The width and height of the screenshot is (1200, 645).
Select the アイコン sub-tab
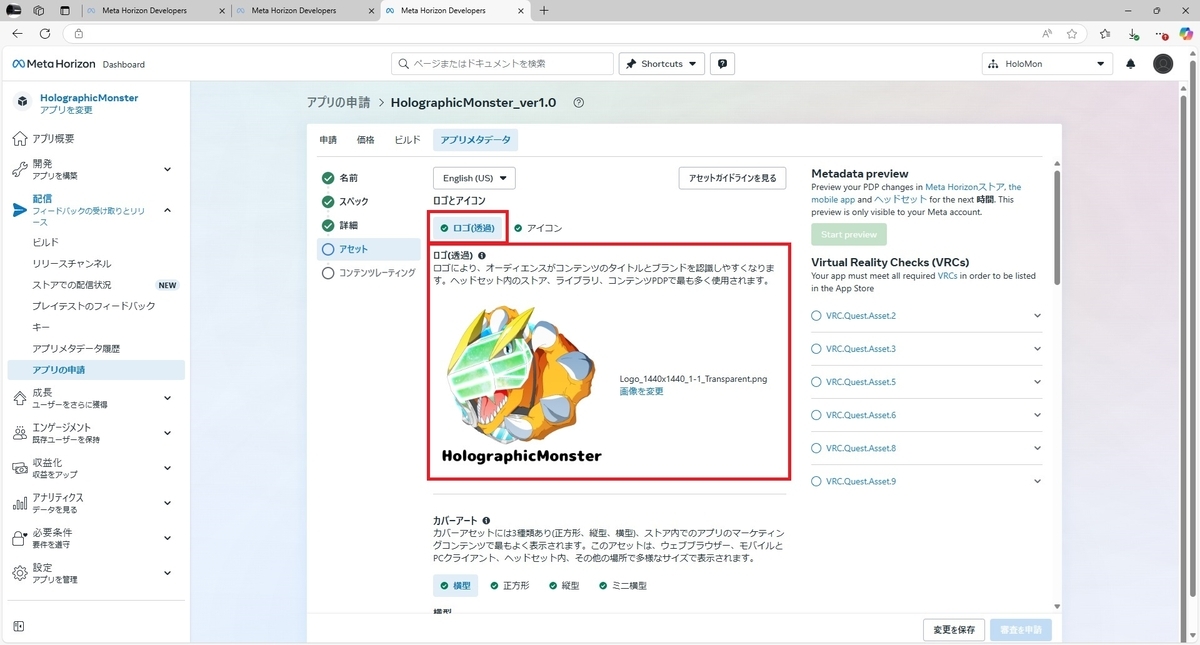point(538,228)
